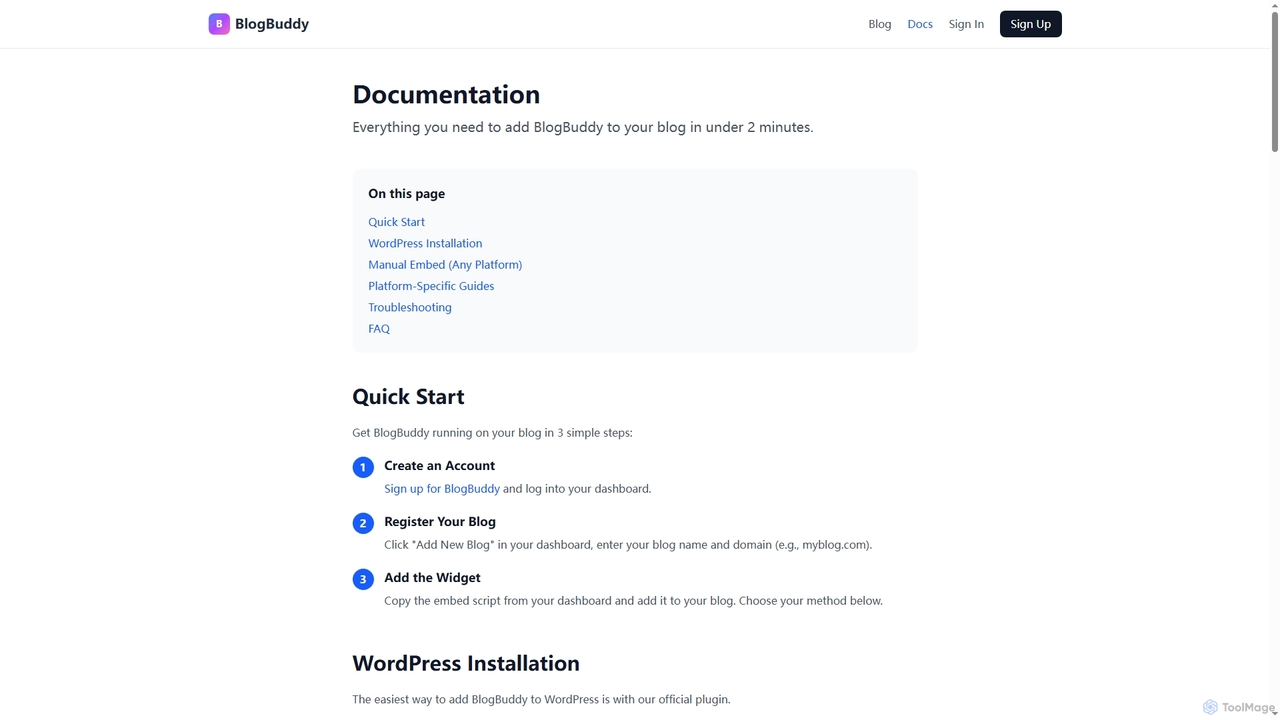Click step 1 number badge
This screenshot has width=1280, height=720.
[x=363, y=467]
